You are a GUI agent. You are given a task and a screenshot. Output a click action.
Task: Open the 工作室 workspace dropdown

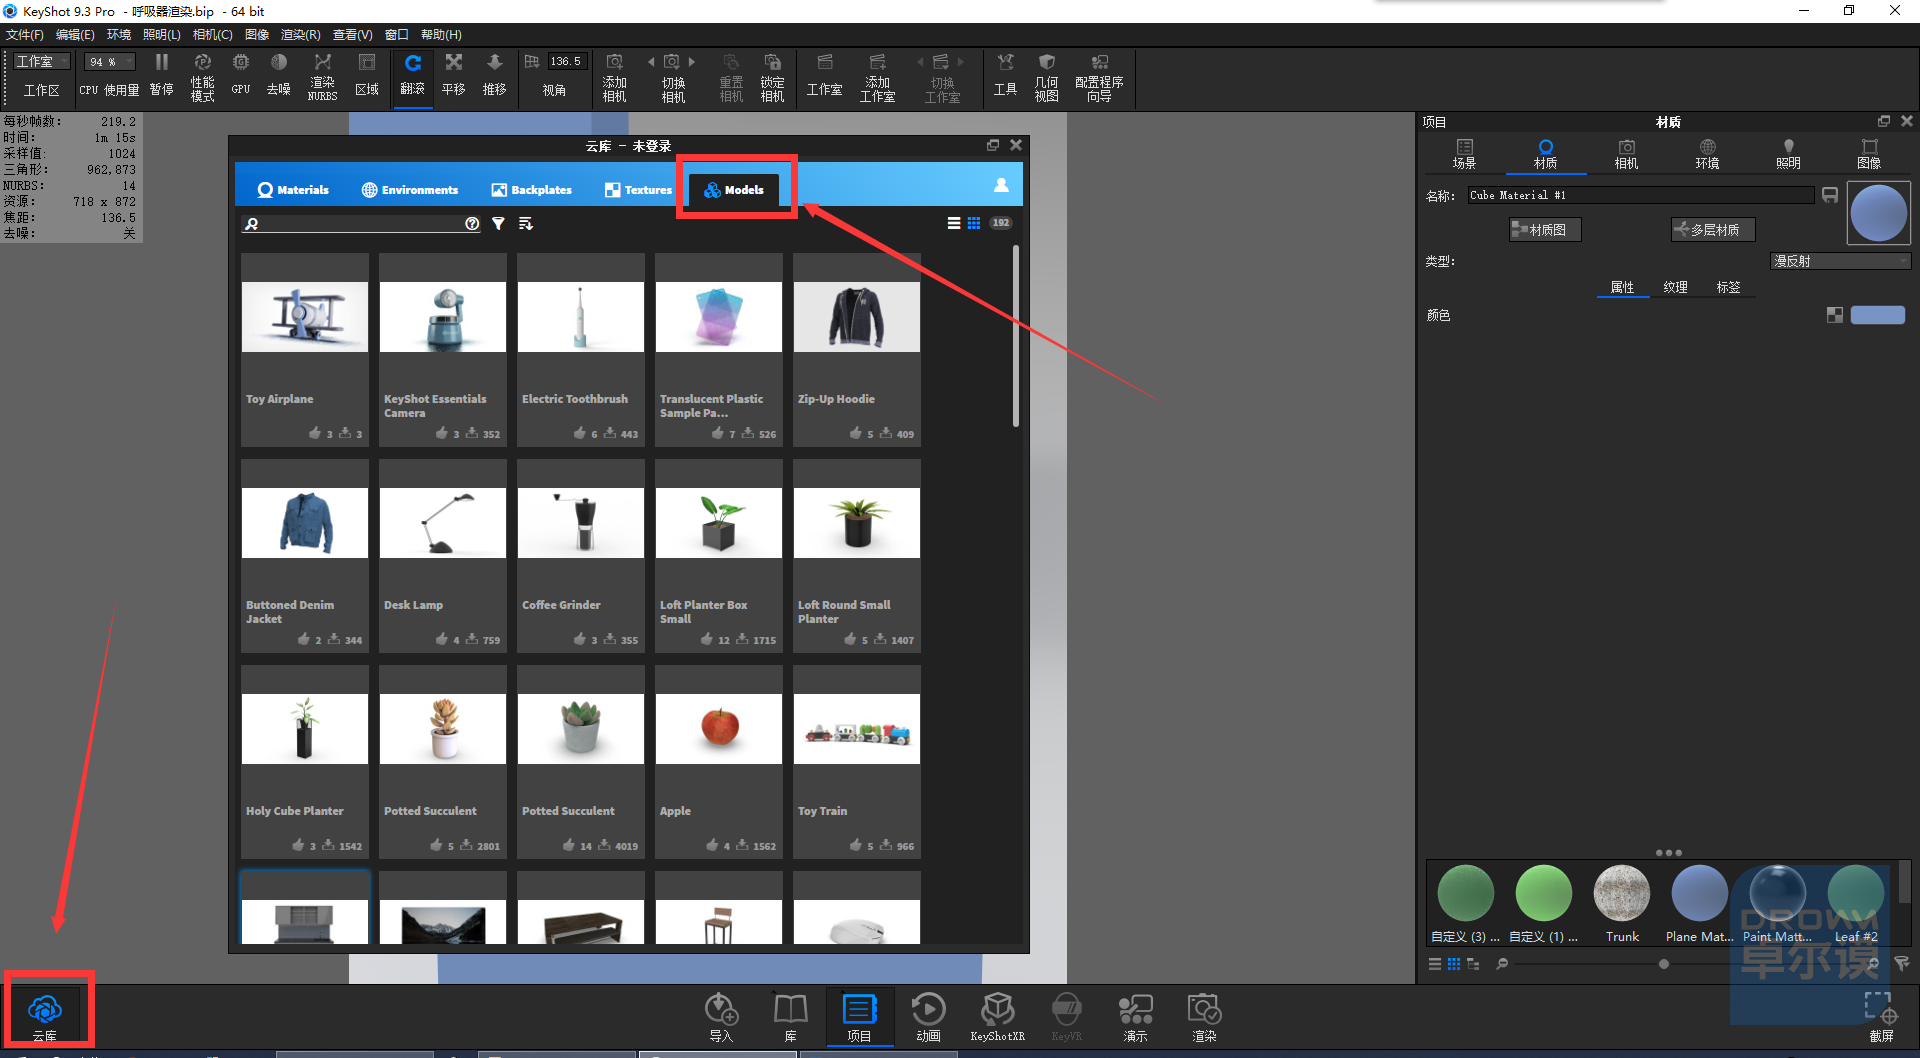coord(42,62)
